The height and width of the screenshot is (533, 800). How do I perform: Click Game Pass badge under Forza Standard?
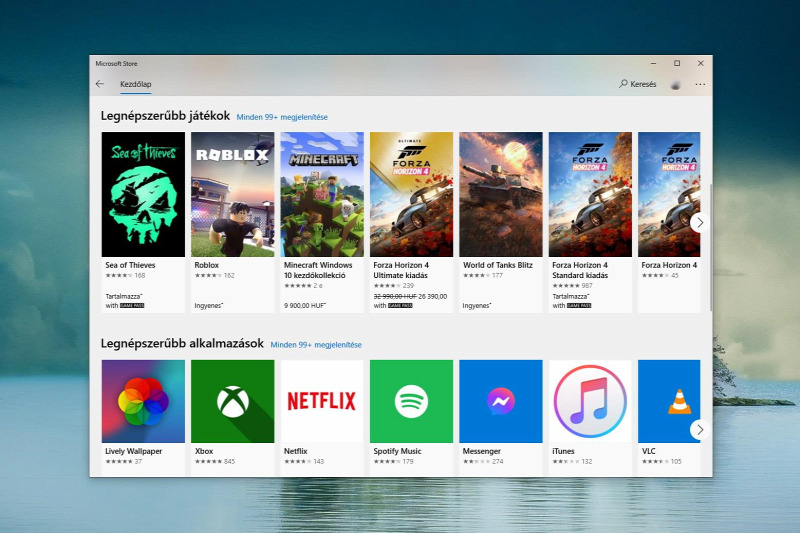click(579, 306)
